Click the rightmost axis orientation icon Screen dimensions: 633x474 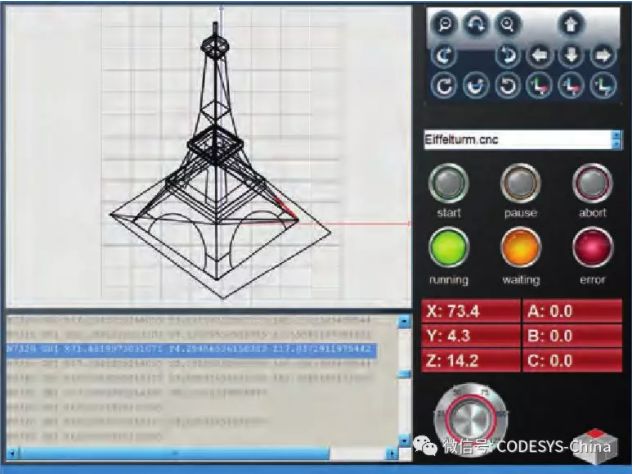click(602, 86)
